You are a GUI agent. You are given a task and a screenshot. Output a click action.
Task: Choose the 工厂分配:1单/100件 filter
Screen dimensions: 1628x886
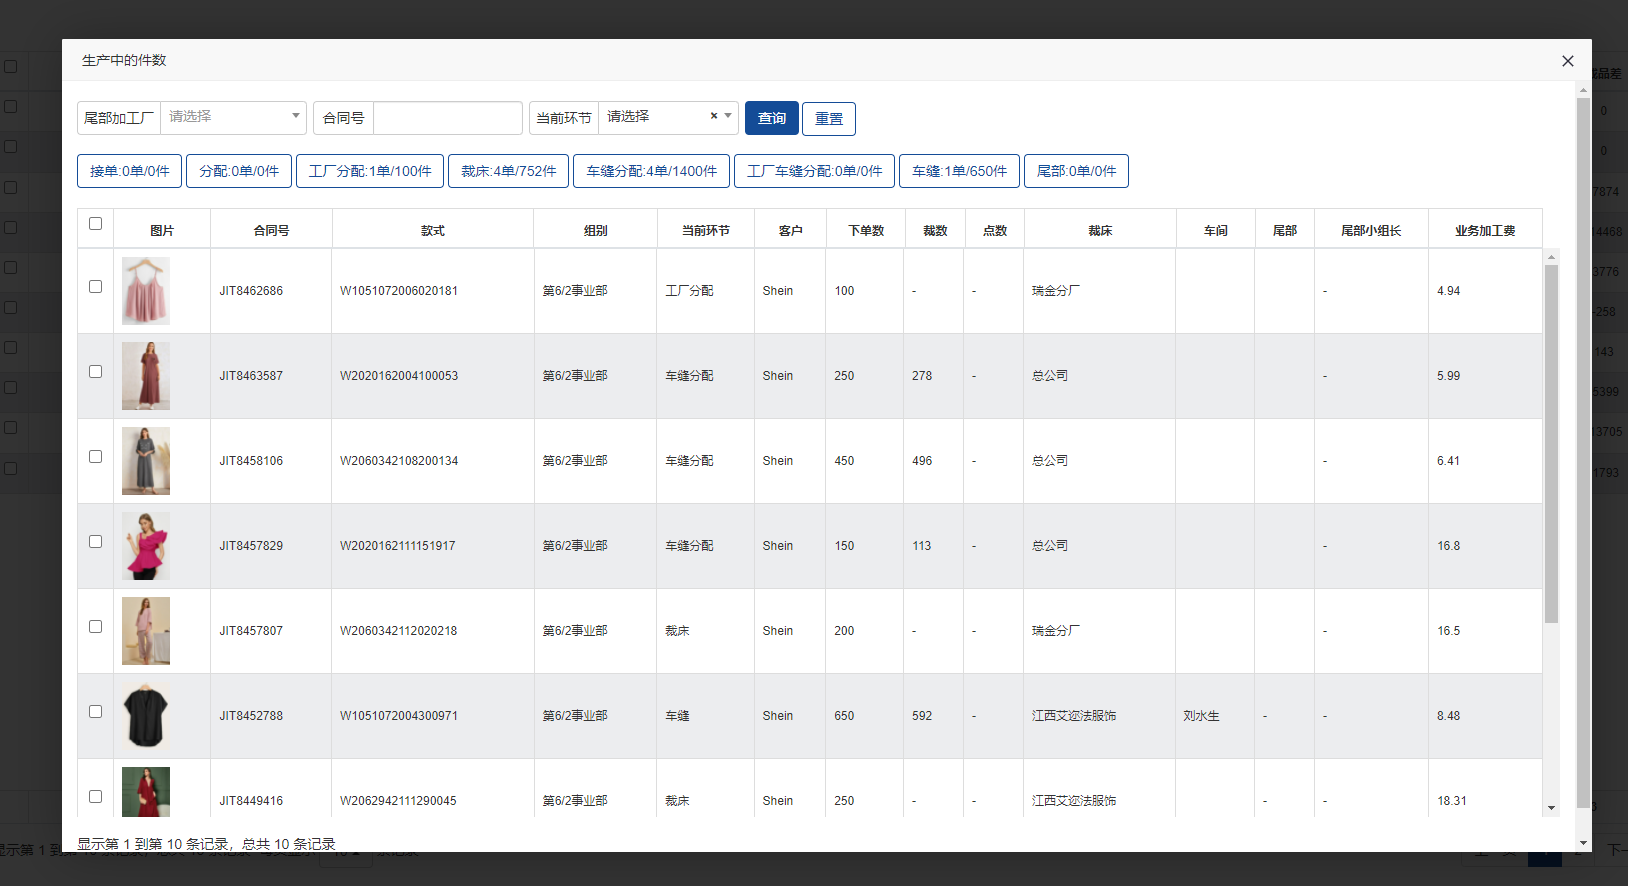370,171
